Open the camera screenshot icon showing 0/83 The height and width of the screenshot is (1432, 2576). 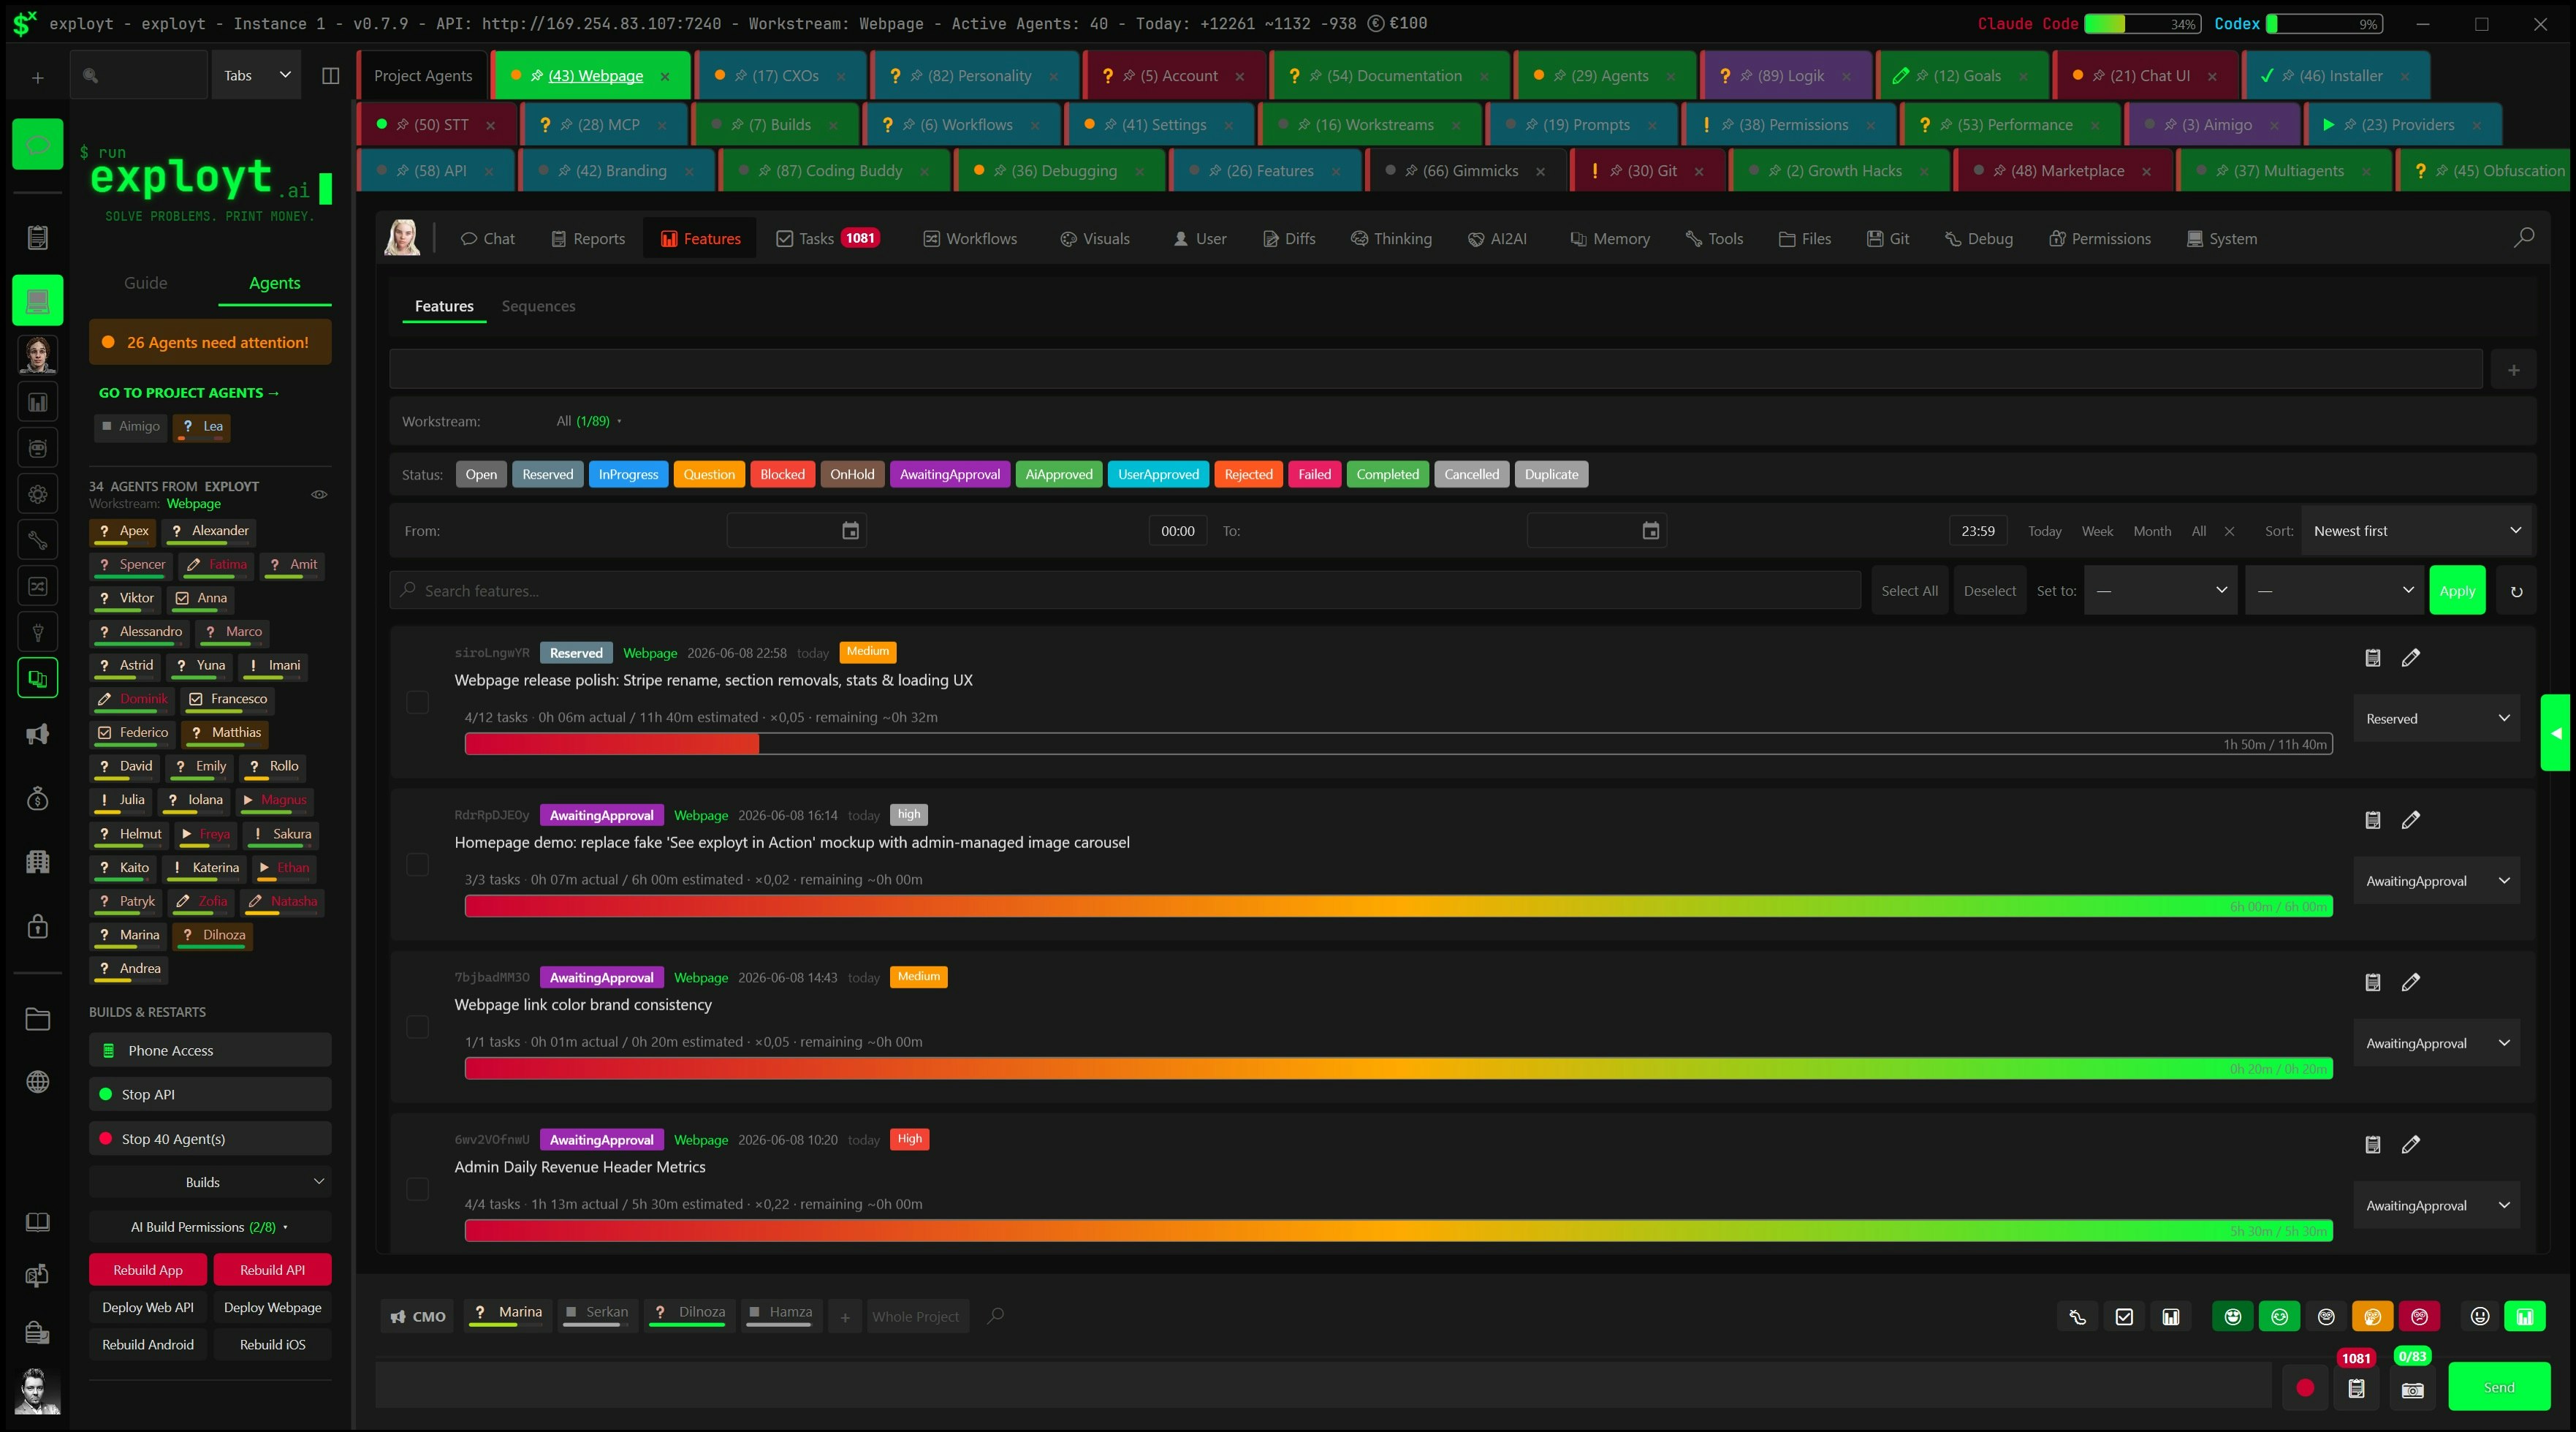[x=2412, y=1389]
